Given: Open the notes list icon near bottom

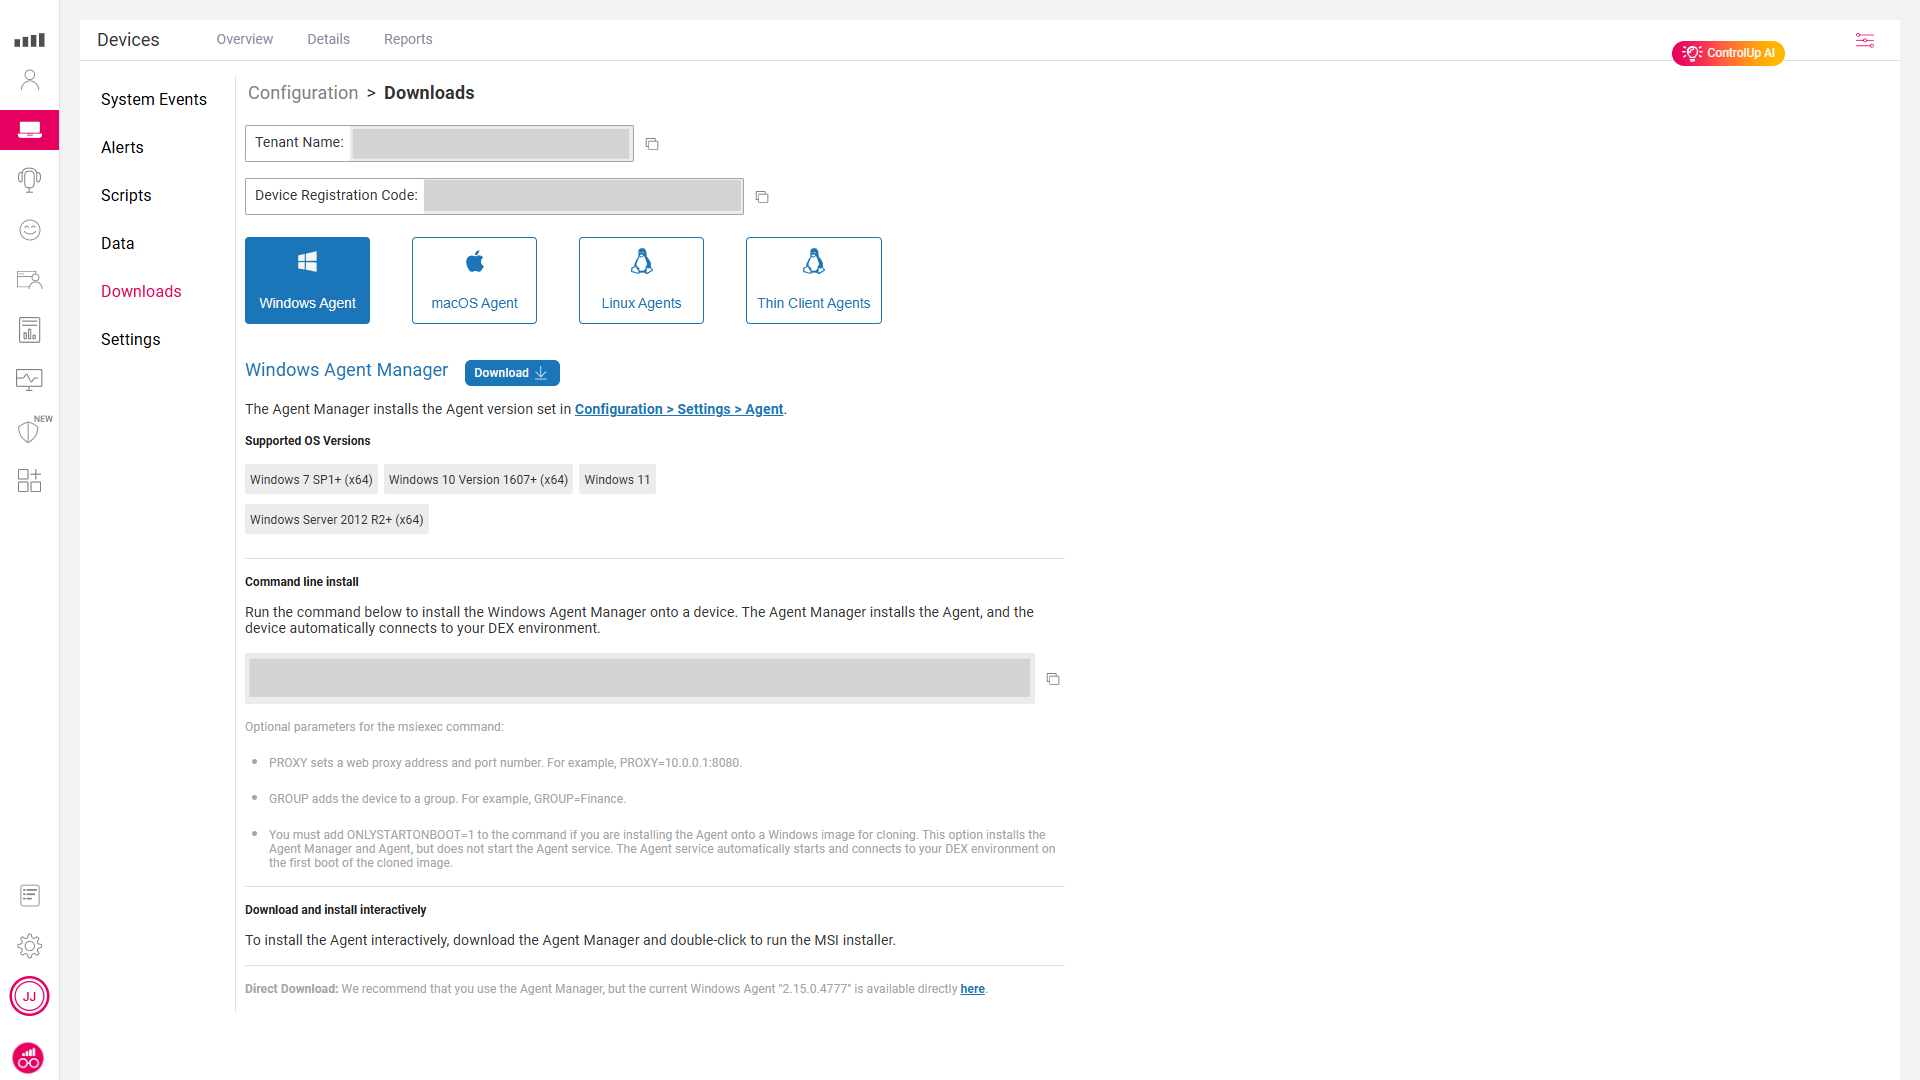Looking at the screenshot, I should pyautogui.click(x=30, y=895).
